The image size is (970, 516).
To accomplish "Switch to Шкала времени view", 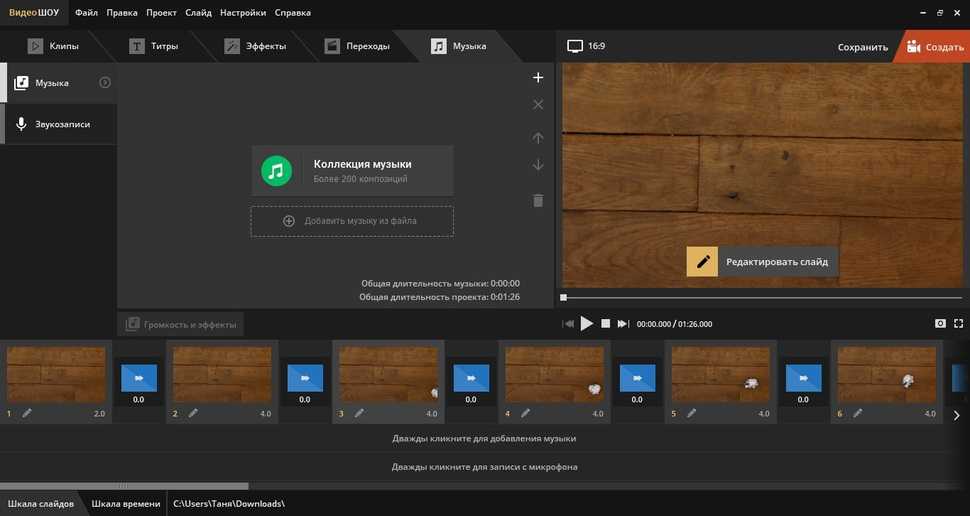I will [126, 504].
